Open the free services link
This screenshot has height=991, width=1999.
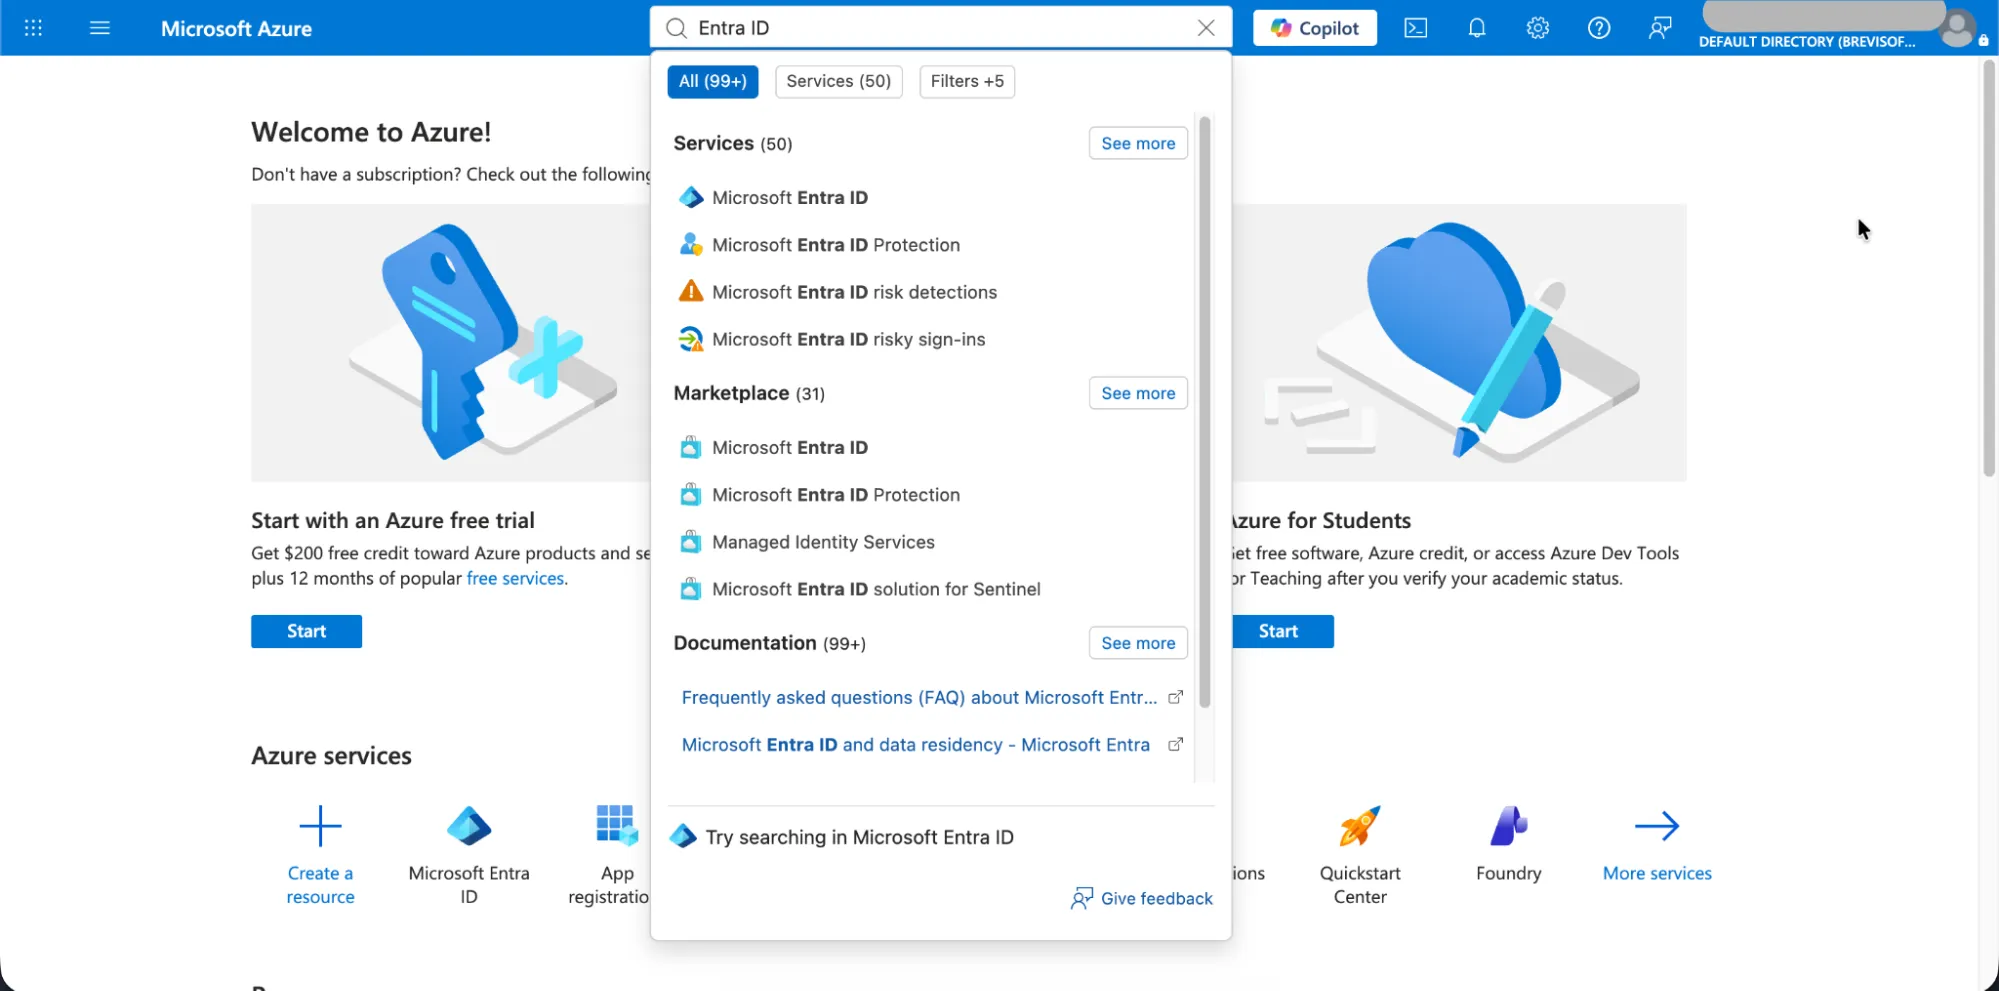(515, 578)
